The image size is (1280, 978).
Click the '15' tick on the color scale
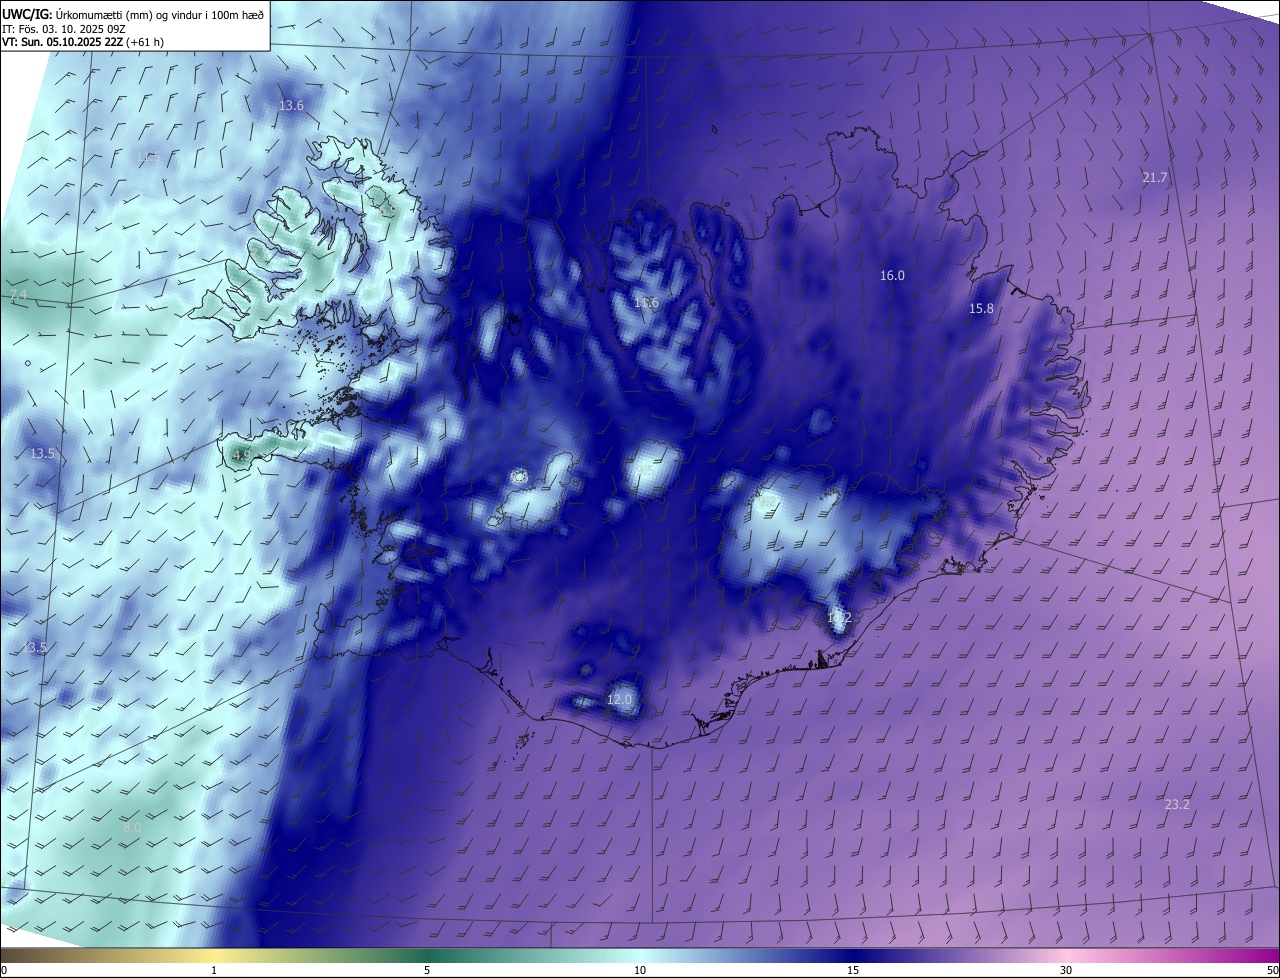pos(853,970)
